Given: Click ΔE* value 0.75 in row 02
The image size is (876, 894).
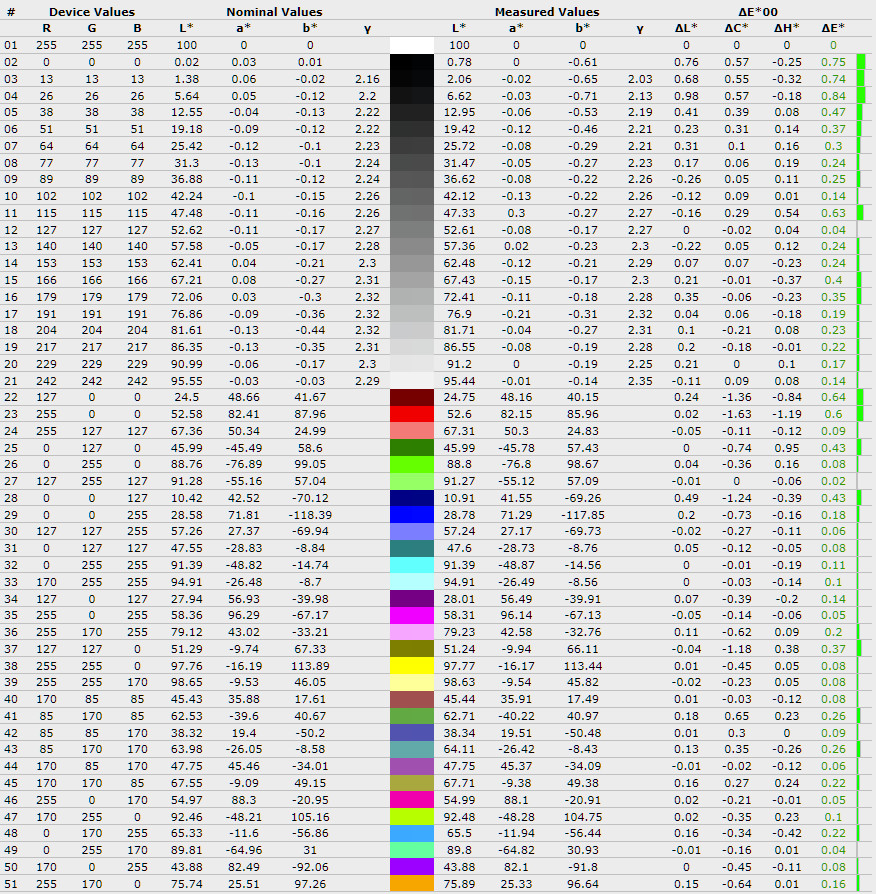Looking at the screenshot, I should [x=833, y=62].
